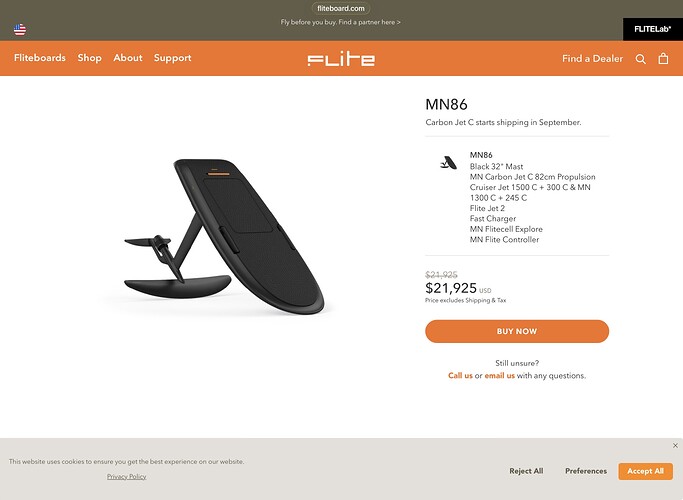
Task: Click Find a Dealer link
Action: pos(592,58)
